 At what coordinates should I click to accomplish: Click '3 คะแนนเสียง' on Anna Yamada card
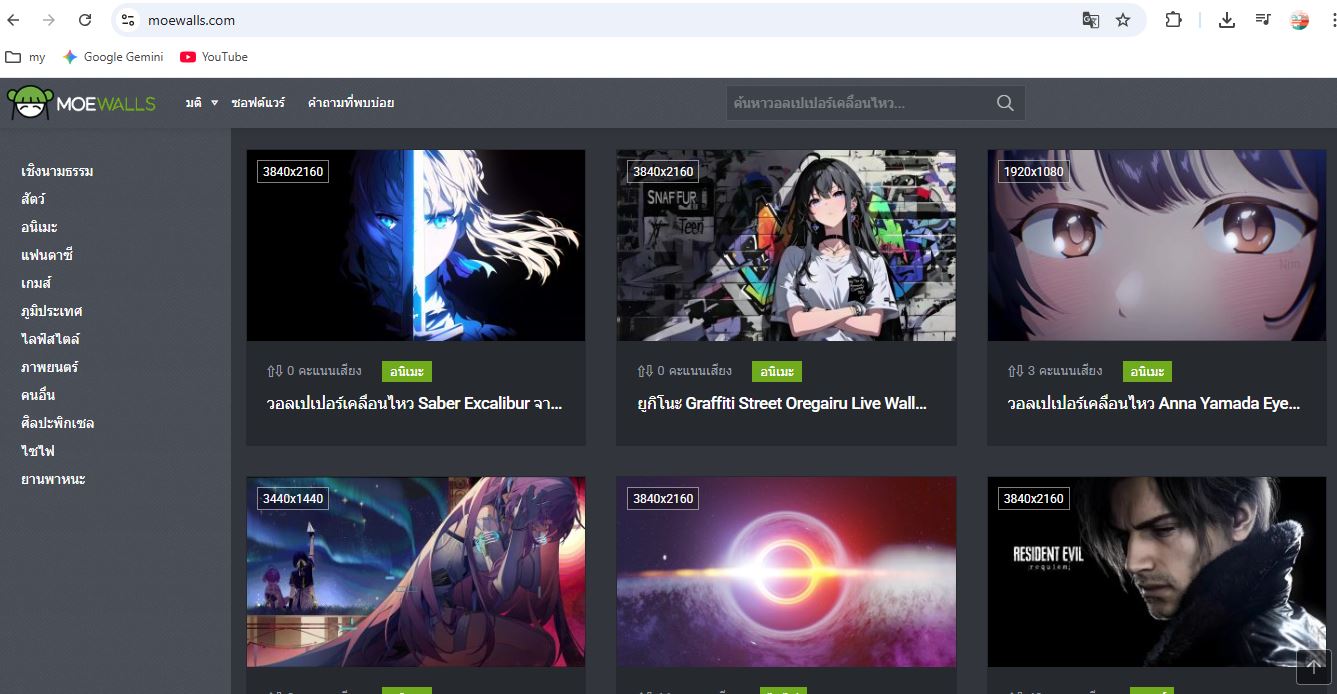[1065, 371]
